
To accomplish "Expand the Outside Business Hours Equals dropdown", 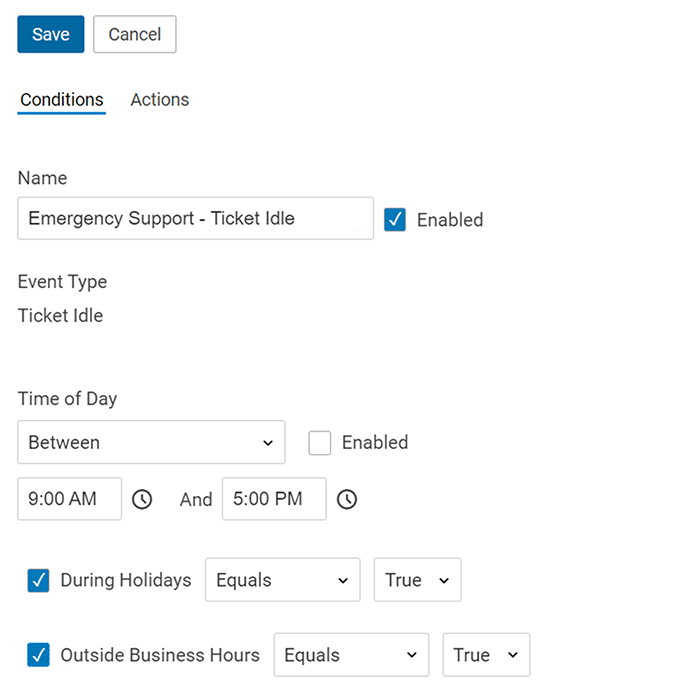I will [x=351, y=654].
